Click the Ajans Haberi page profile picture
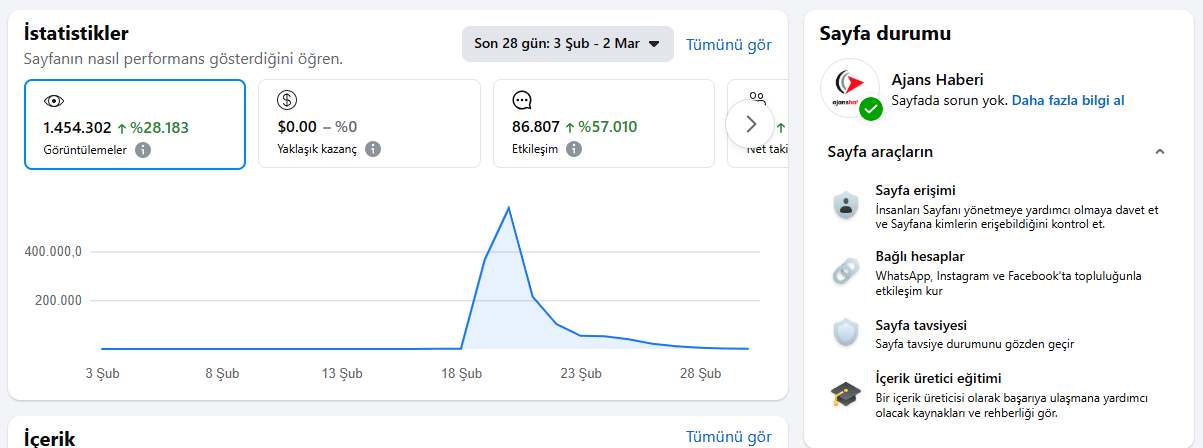Screen dimensions: 1203x448 pyautogui.click(x=849, y=89)
